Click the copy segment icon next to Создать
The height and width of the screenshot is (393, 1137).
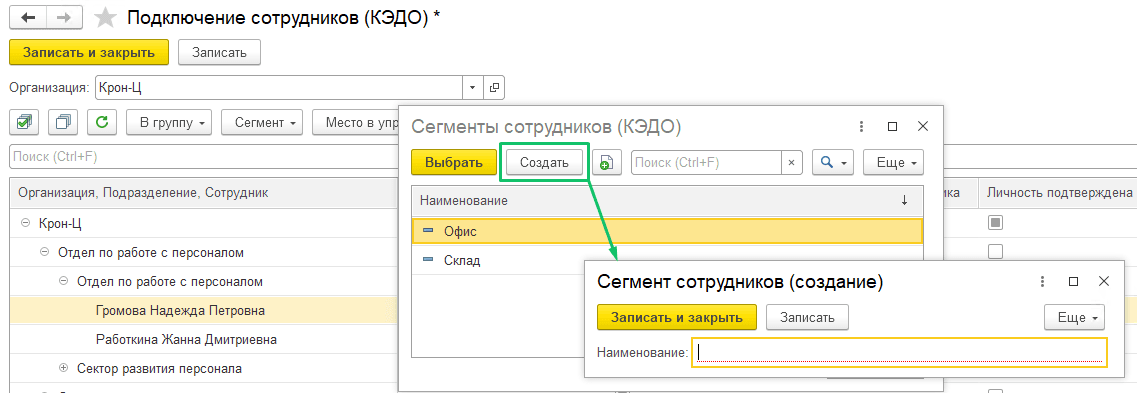pyautogui.click(x=606, y=163)
